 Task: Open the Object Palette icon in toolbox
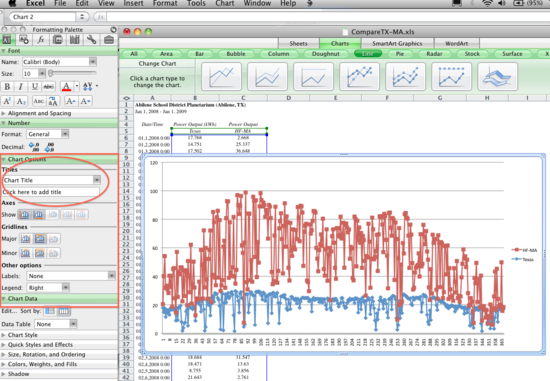point(24,40)
